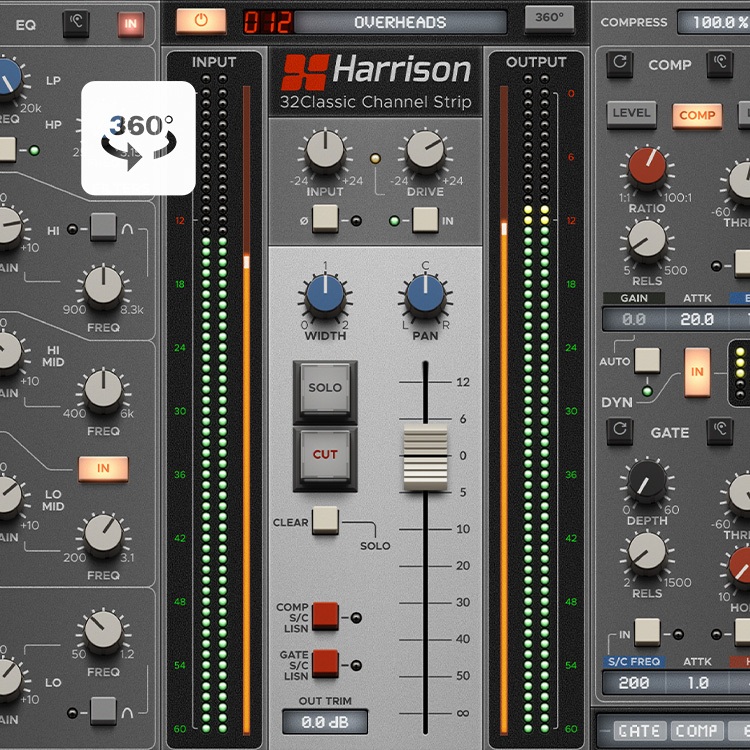Toggle the LO band bell shape button
The width and height of the screenshot is (750, 750).
(x=103, y=711)
